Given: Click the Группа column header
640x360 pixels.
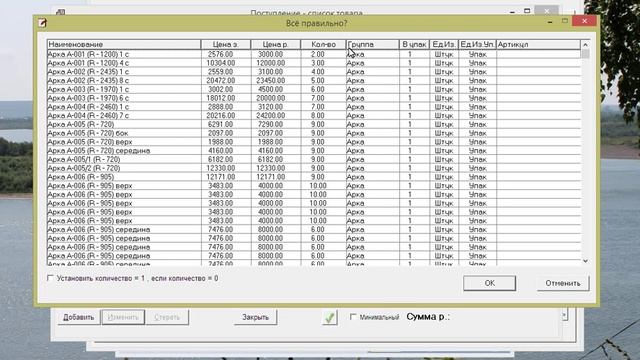Looking at the screenshot, I should pos(373,44).
